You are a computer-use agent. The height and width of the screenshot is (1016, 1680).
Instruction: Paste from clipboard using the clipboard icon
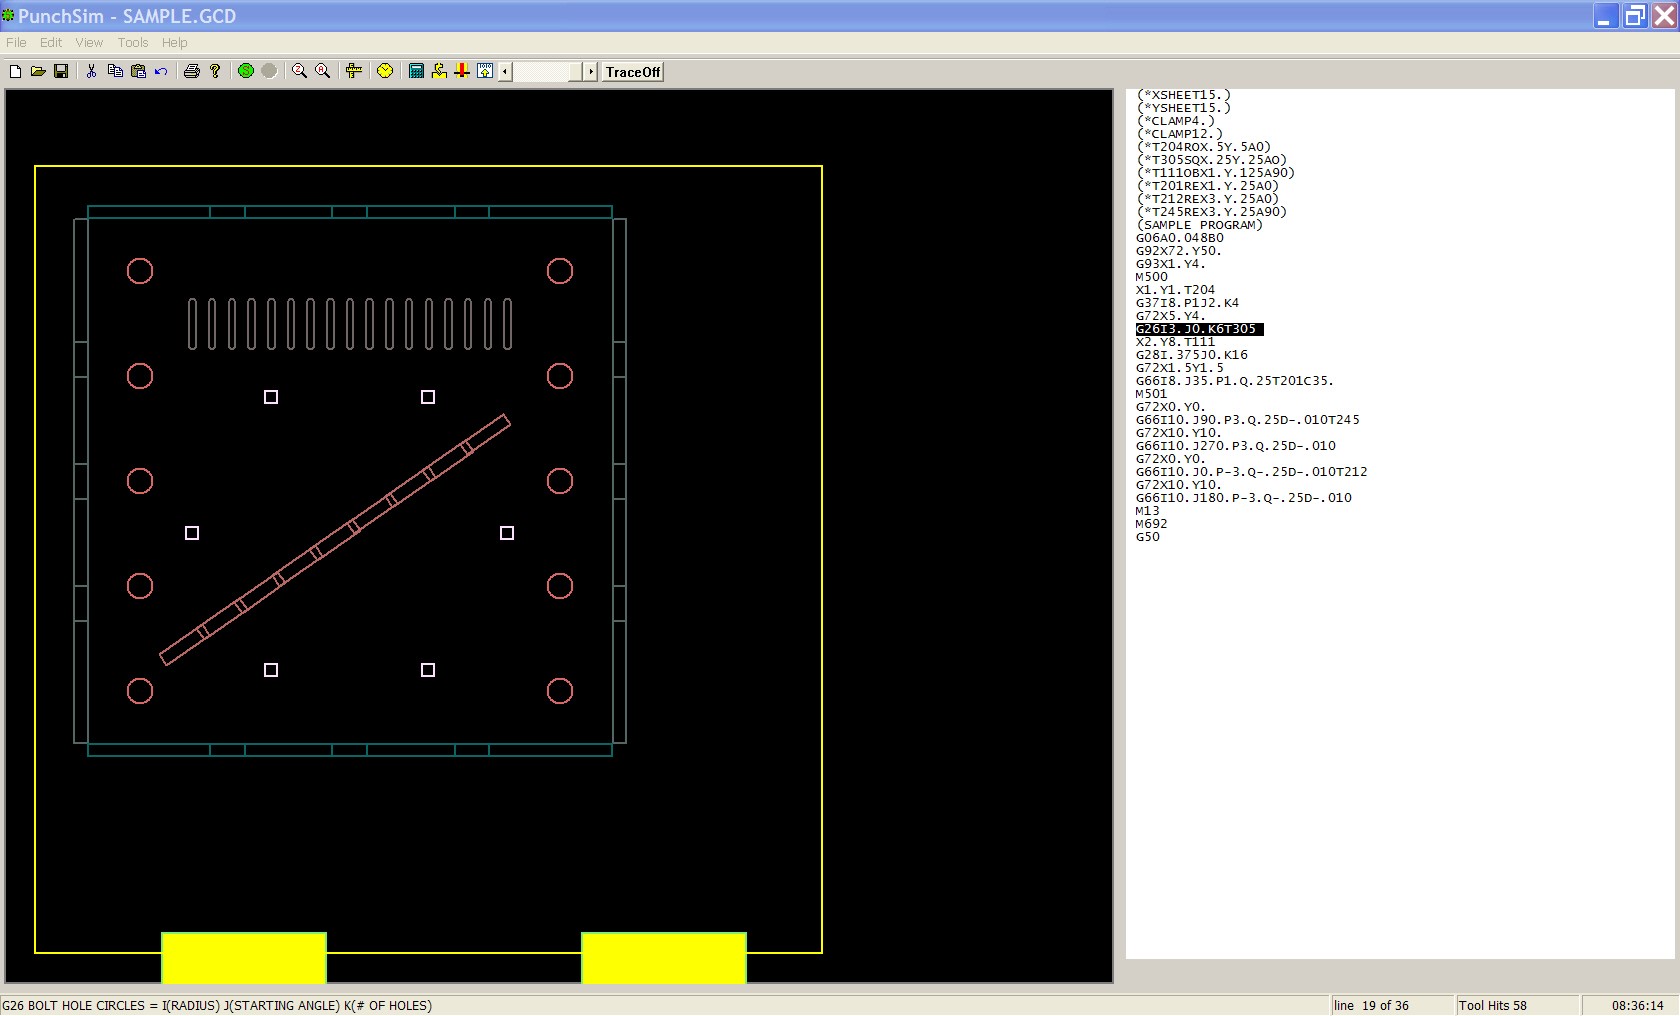(x=137, y=71)
